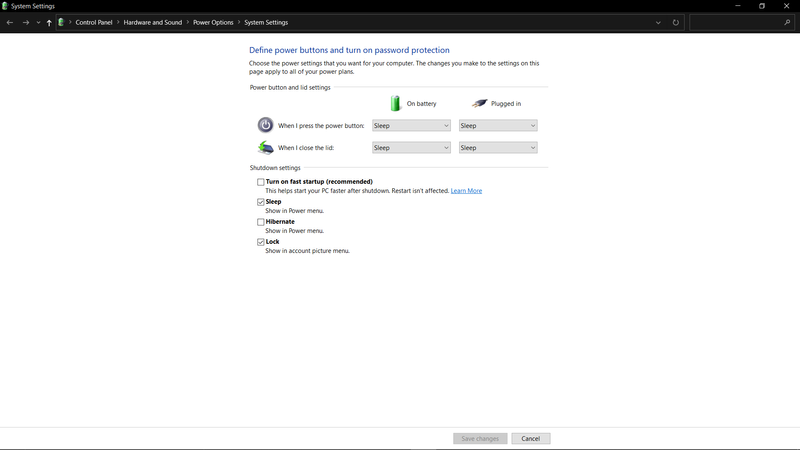Click the power button icon
The height and width of the screenshot is (450, 800).
(265, 125)
